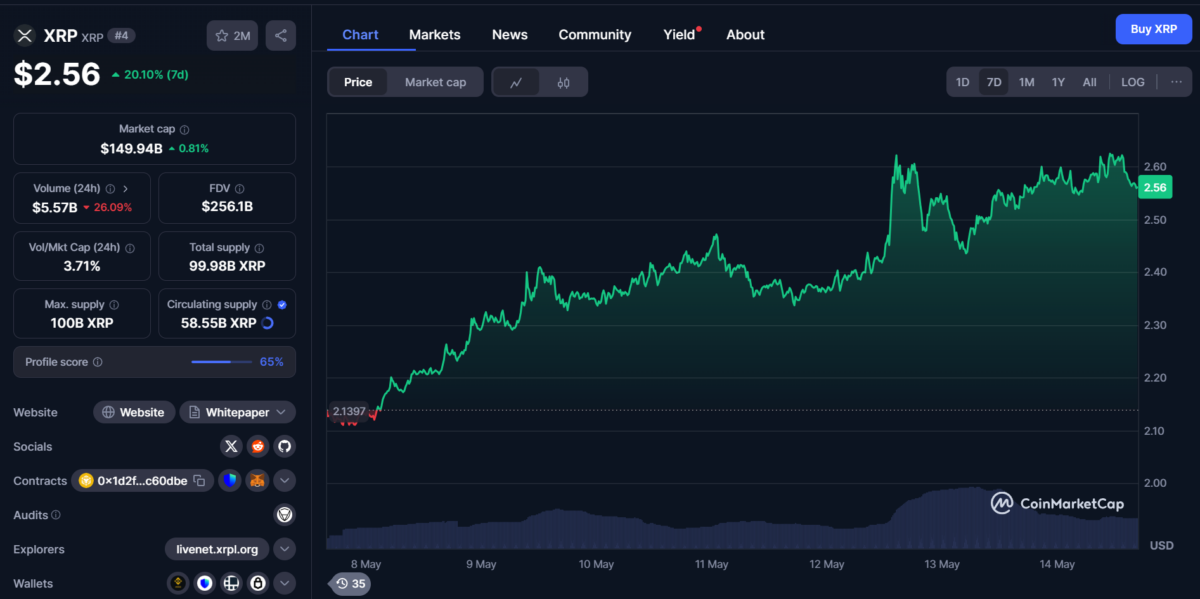Open the padlock wallet icon in Wallets

click(257, 583)
